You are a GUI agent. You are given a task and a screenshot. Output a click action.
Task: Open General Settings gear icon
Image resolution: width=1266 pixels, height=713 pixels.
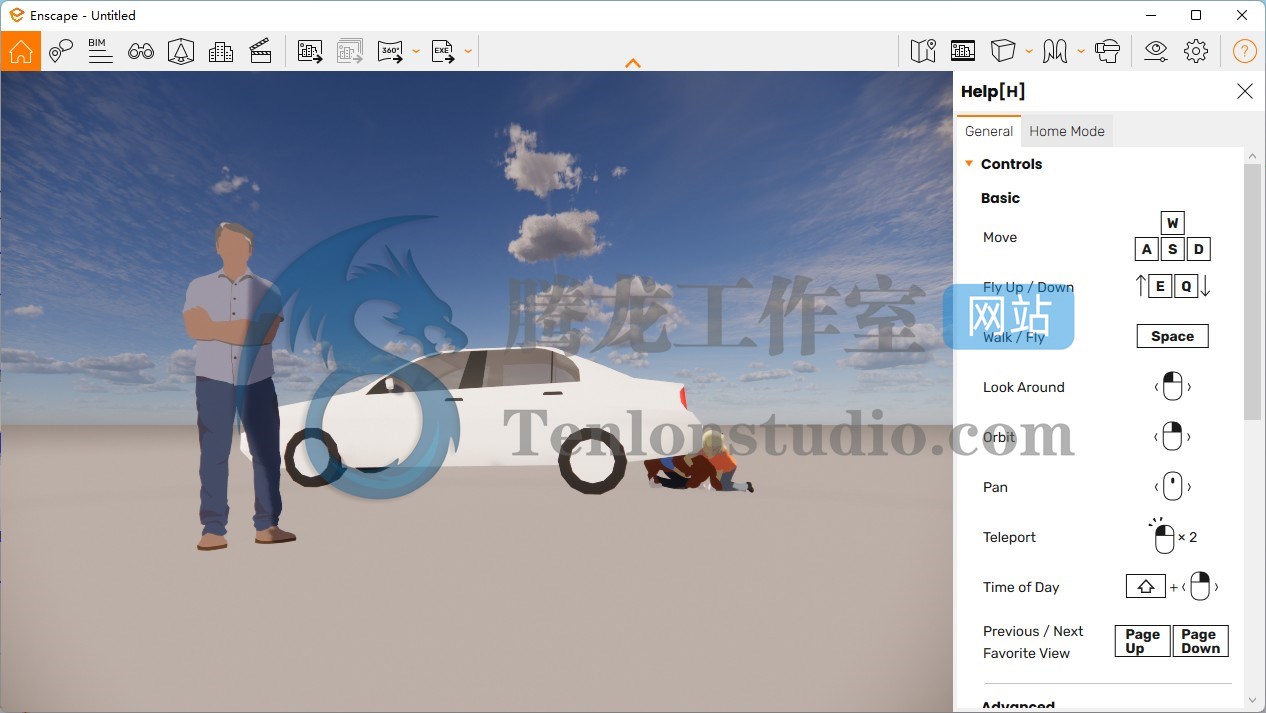coord(1196,51)
